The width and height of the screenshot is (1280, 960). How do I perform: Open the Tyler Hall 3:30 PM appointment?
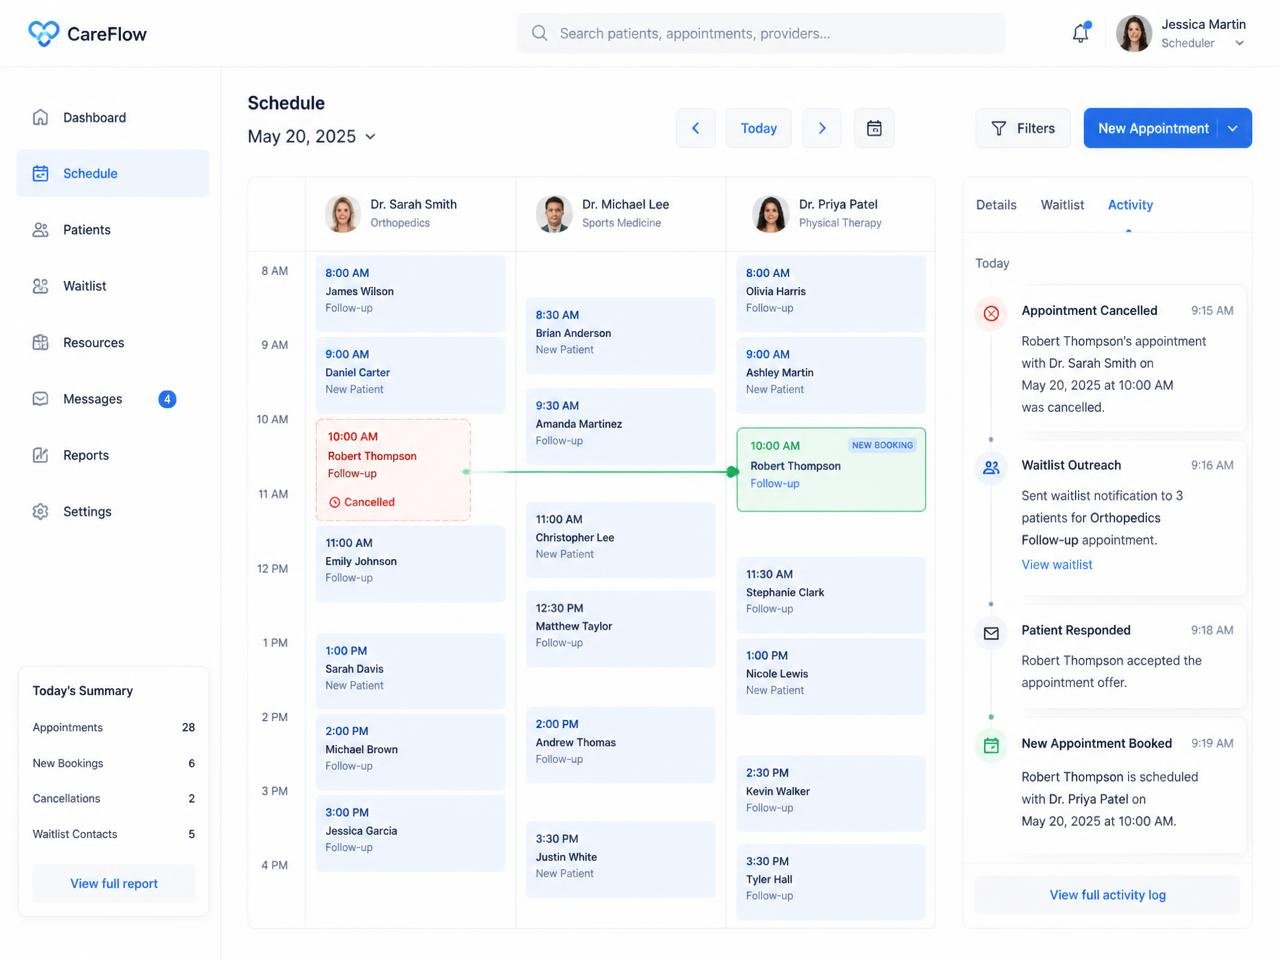point(831,882)
